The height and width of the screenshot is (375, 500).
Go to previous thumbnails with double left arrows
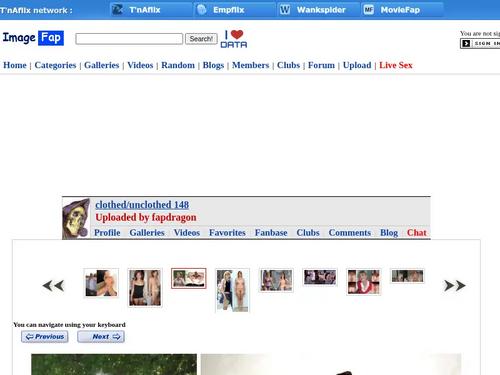53,286
